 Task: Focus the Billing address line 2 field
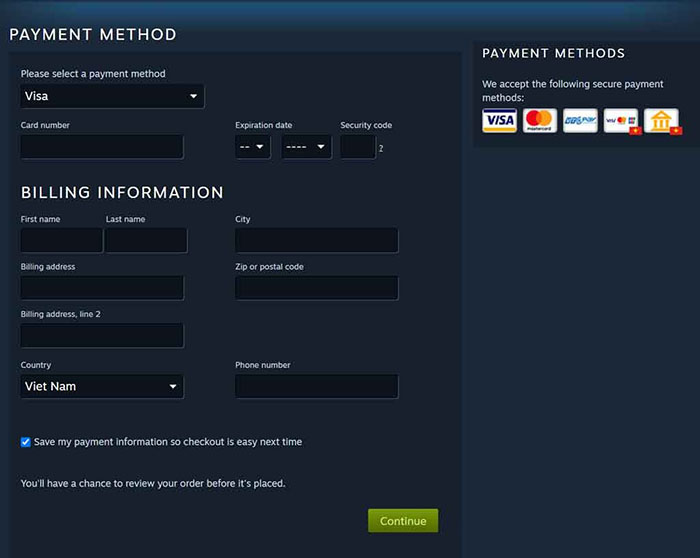coord(102,335)
